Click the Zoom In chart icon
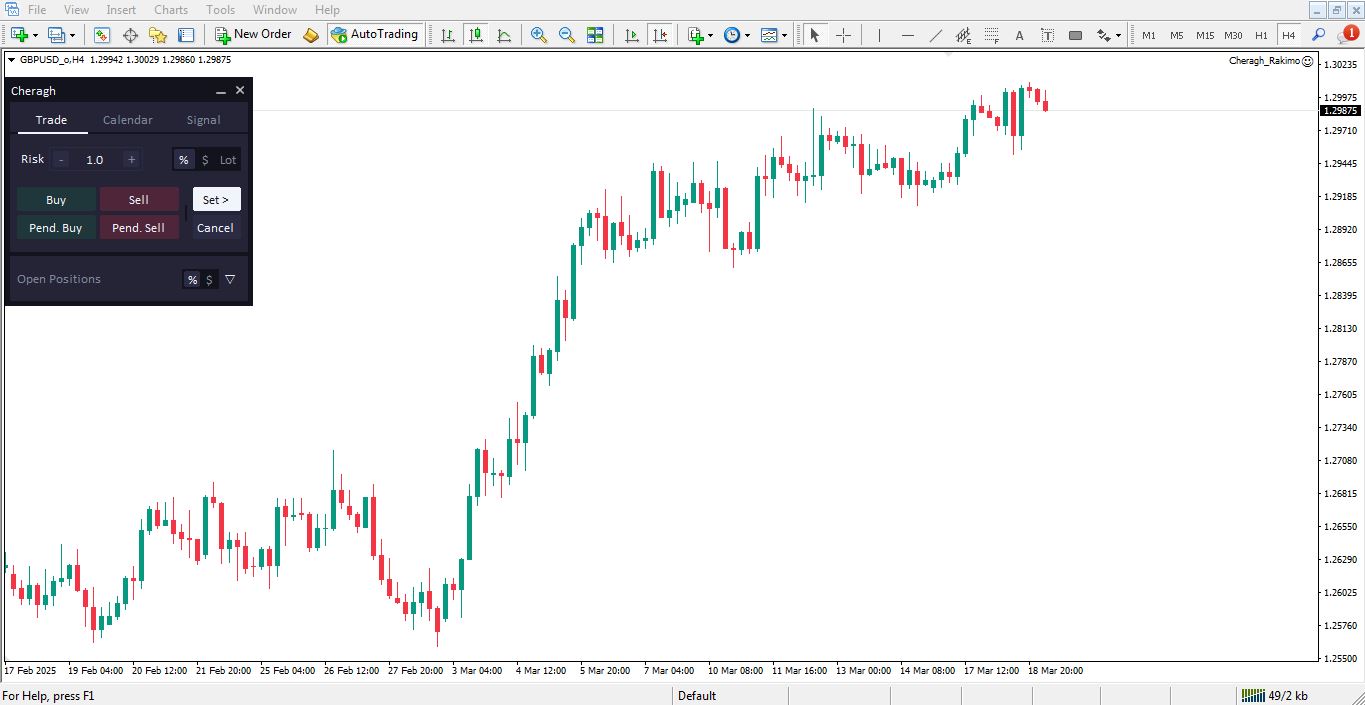The width and height of the screenshot is (1365, 705). [x=539, y=35]
